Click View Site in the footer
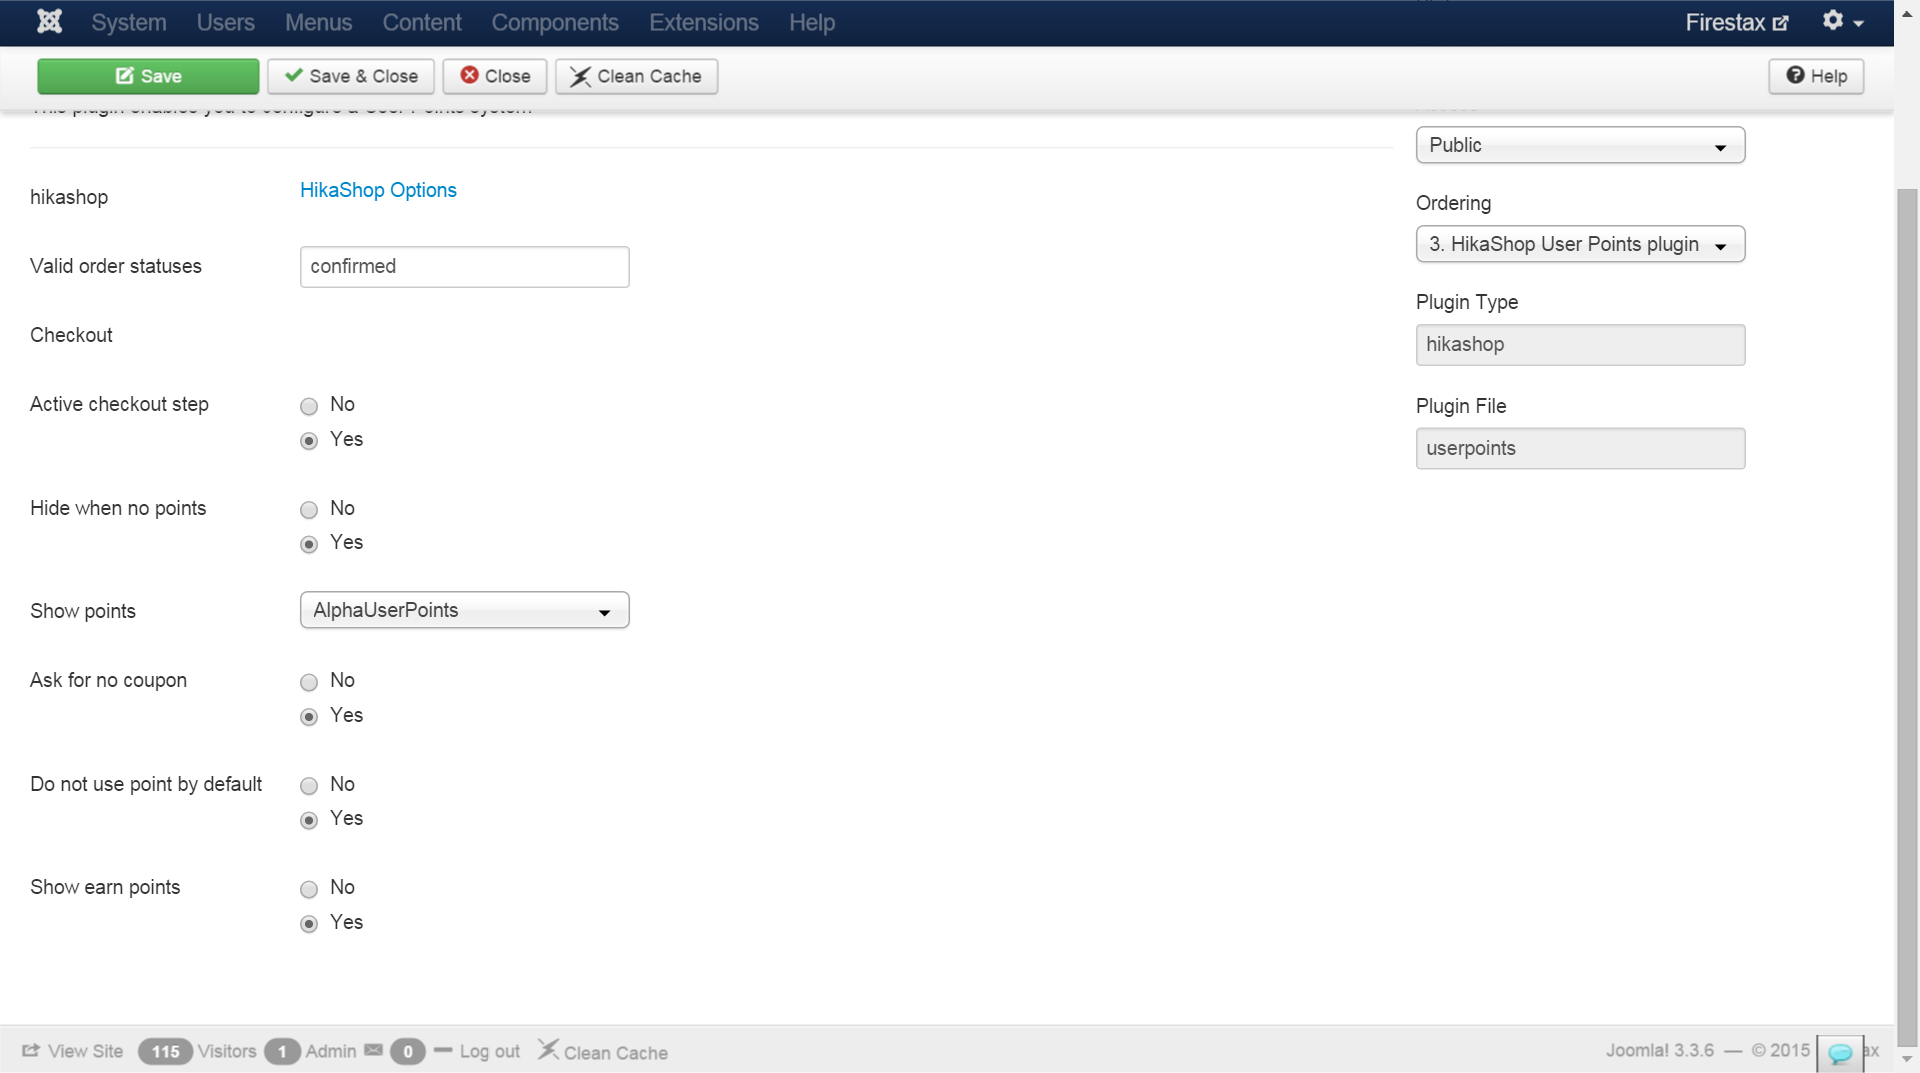The width and height of the screenshot is (1920, 1073). pyautogui.click(x=73, y=1051)
